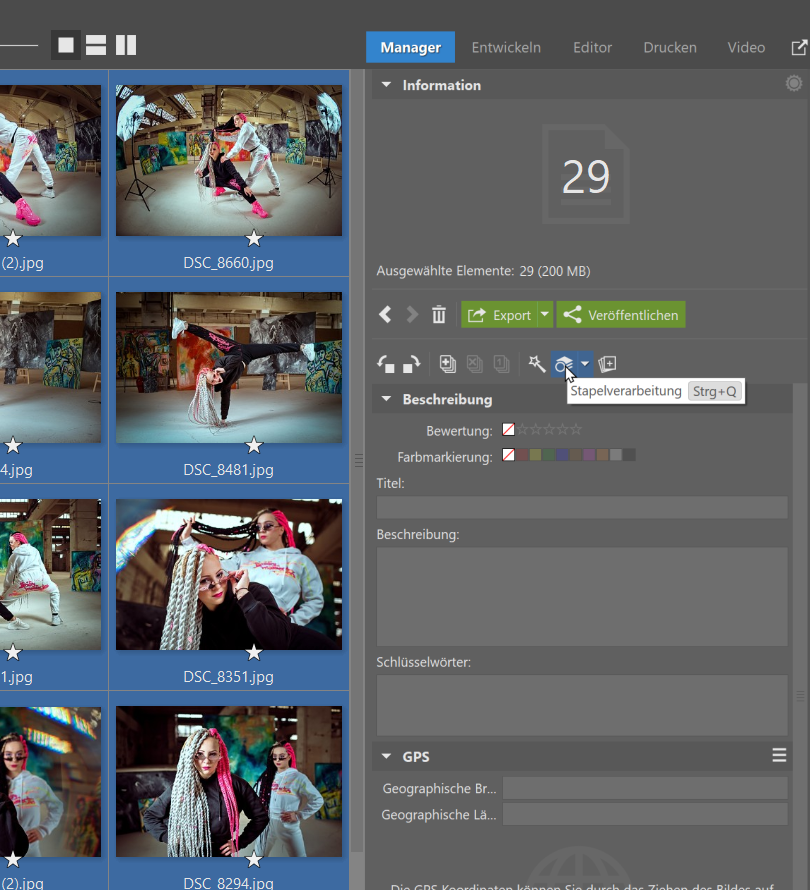Open the Editor tab
This screenshot has width=810, height=890.
click(592, 47)
